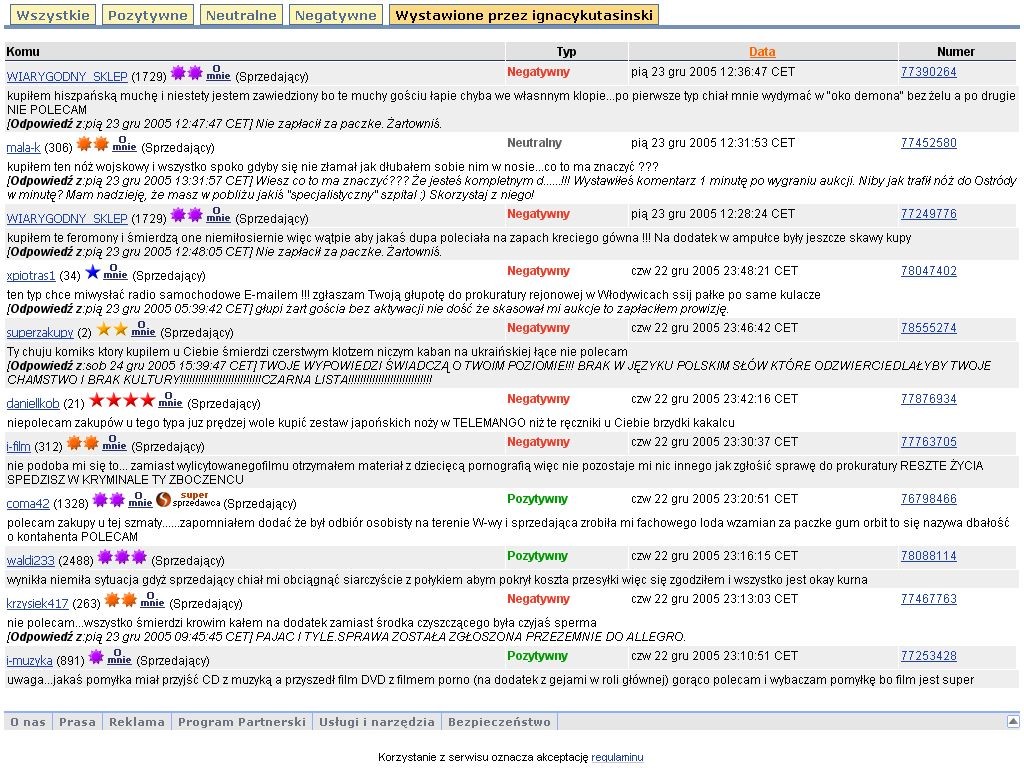The height and width of the screenshot is (768, 1024).
Task: Click the 'O mnie' icon beside mala-k
Action: tap(124, 145)
